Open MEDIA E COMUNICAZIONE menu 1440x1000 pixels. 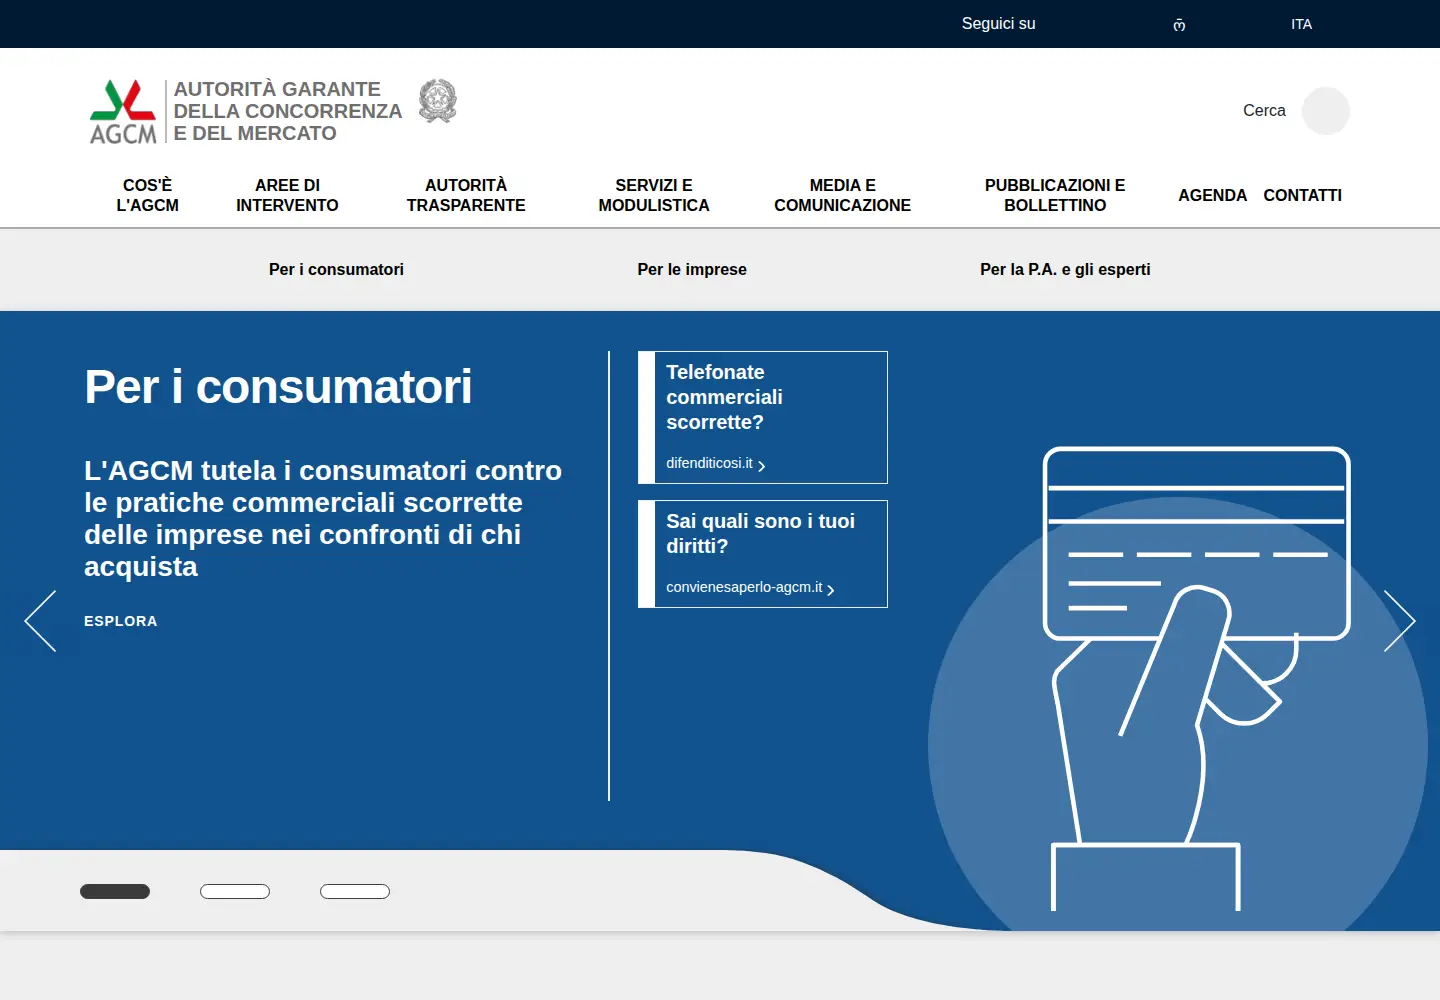[x=842, y=195]
